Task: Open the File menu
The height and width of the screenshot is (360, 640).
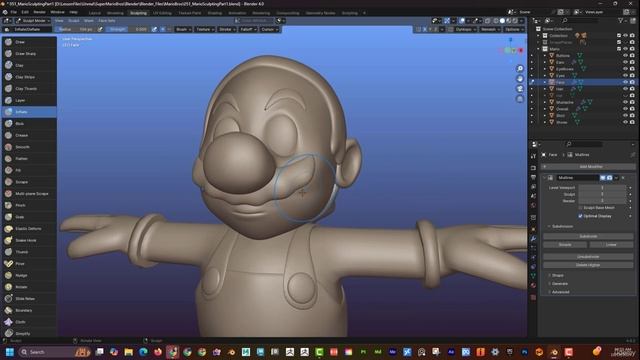Action: (13, 12)
